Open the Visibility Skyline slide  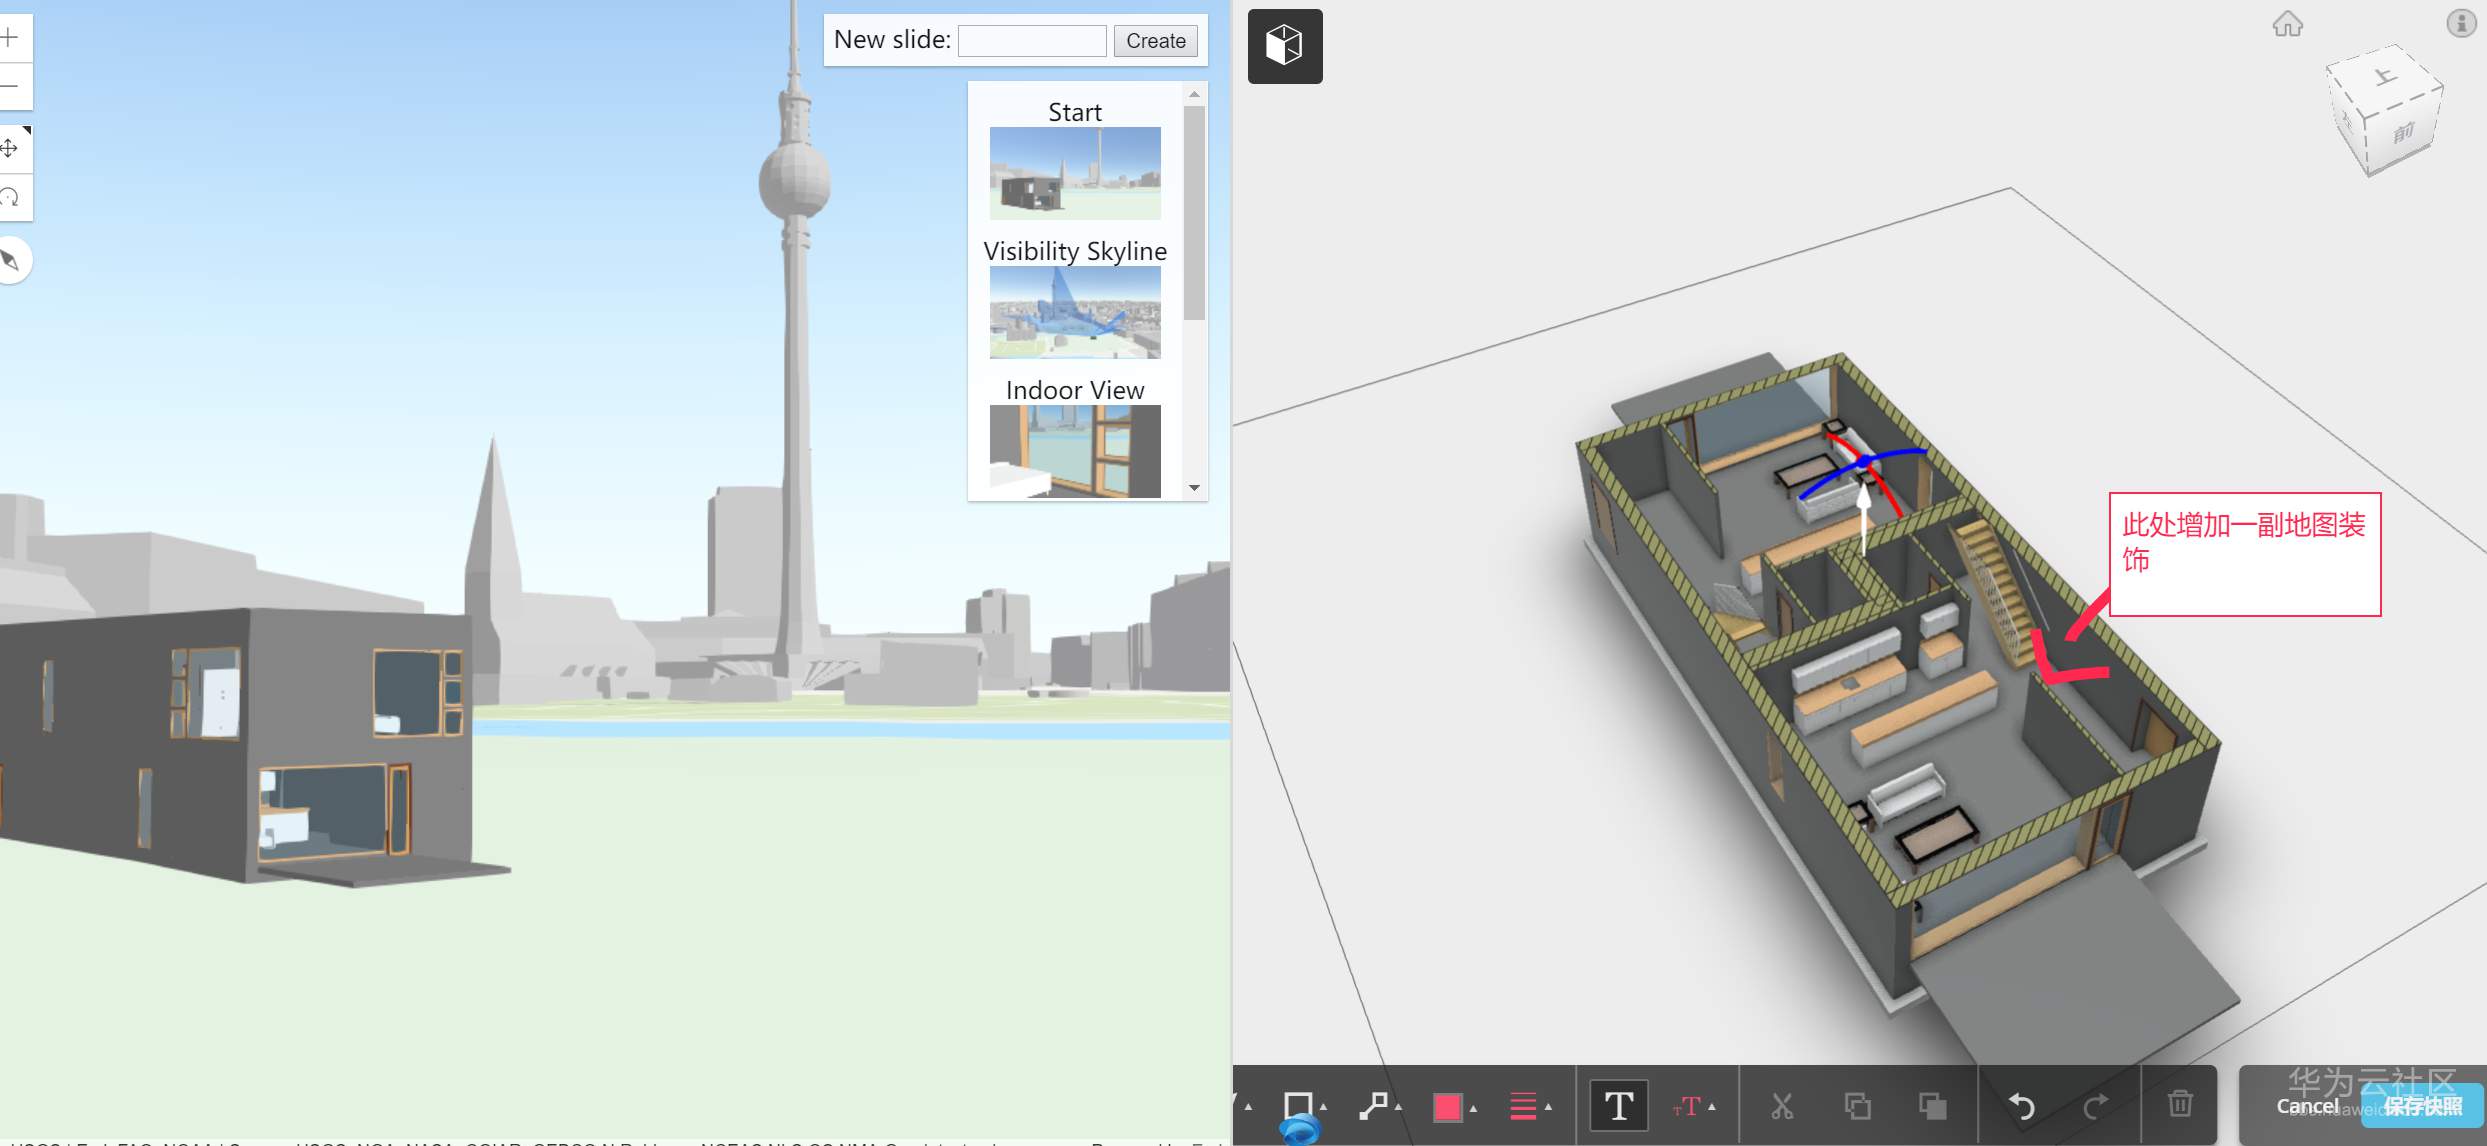pos(1075,311)
